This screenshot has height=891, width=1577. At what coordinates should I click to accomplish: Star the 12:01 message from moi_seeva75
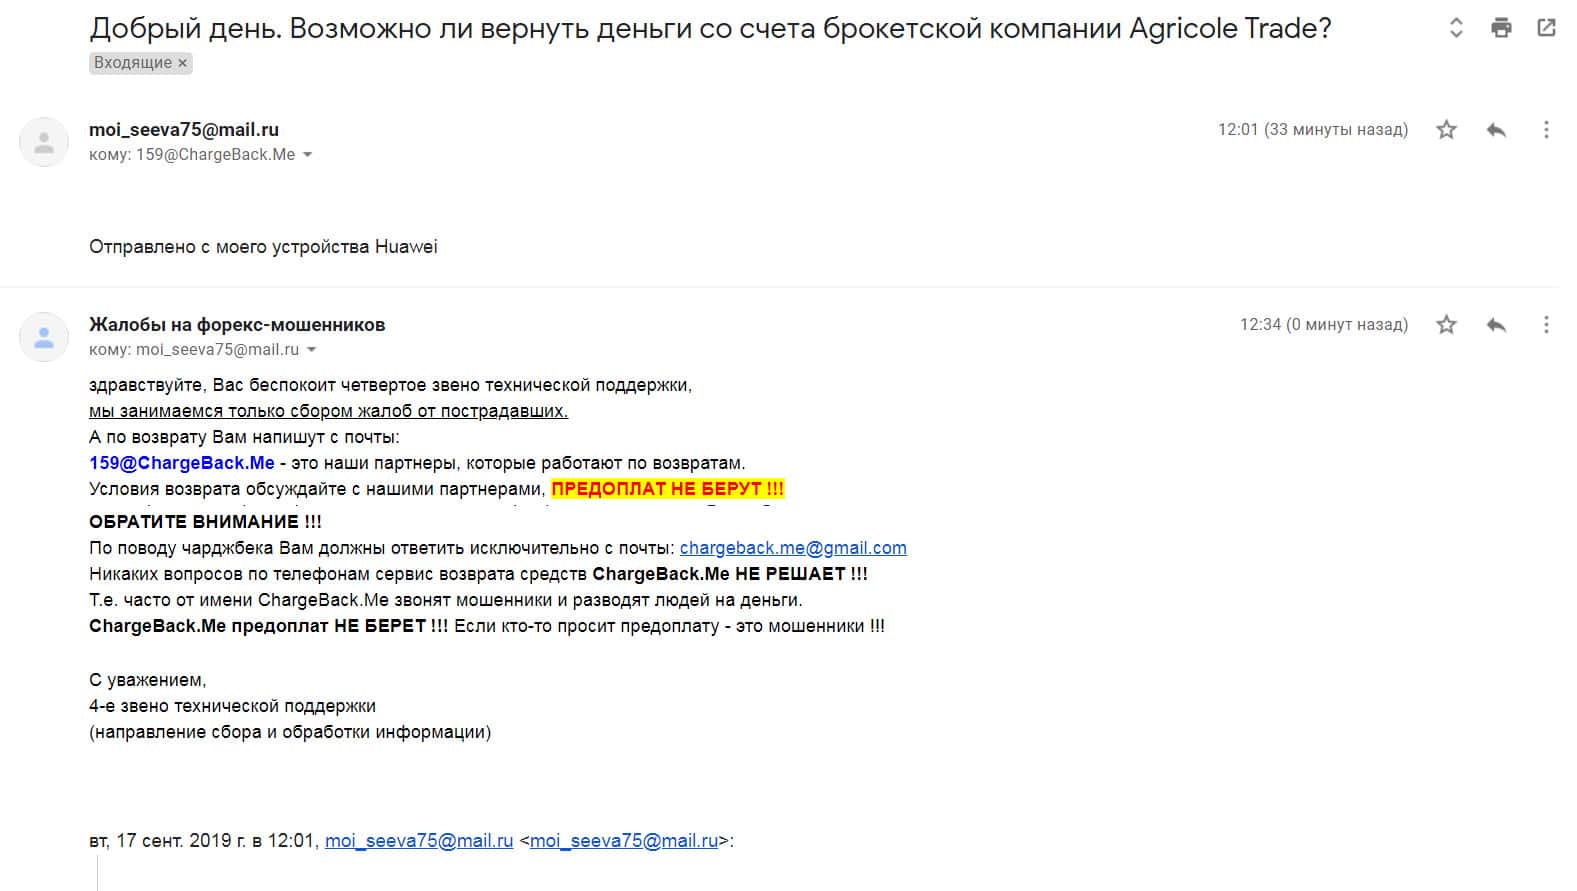click(x=1446, y=129)
